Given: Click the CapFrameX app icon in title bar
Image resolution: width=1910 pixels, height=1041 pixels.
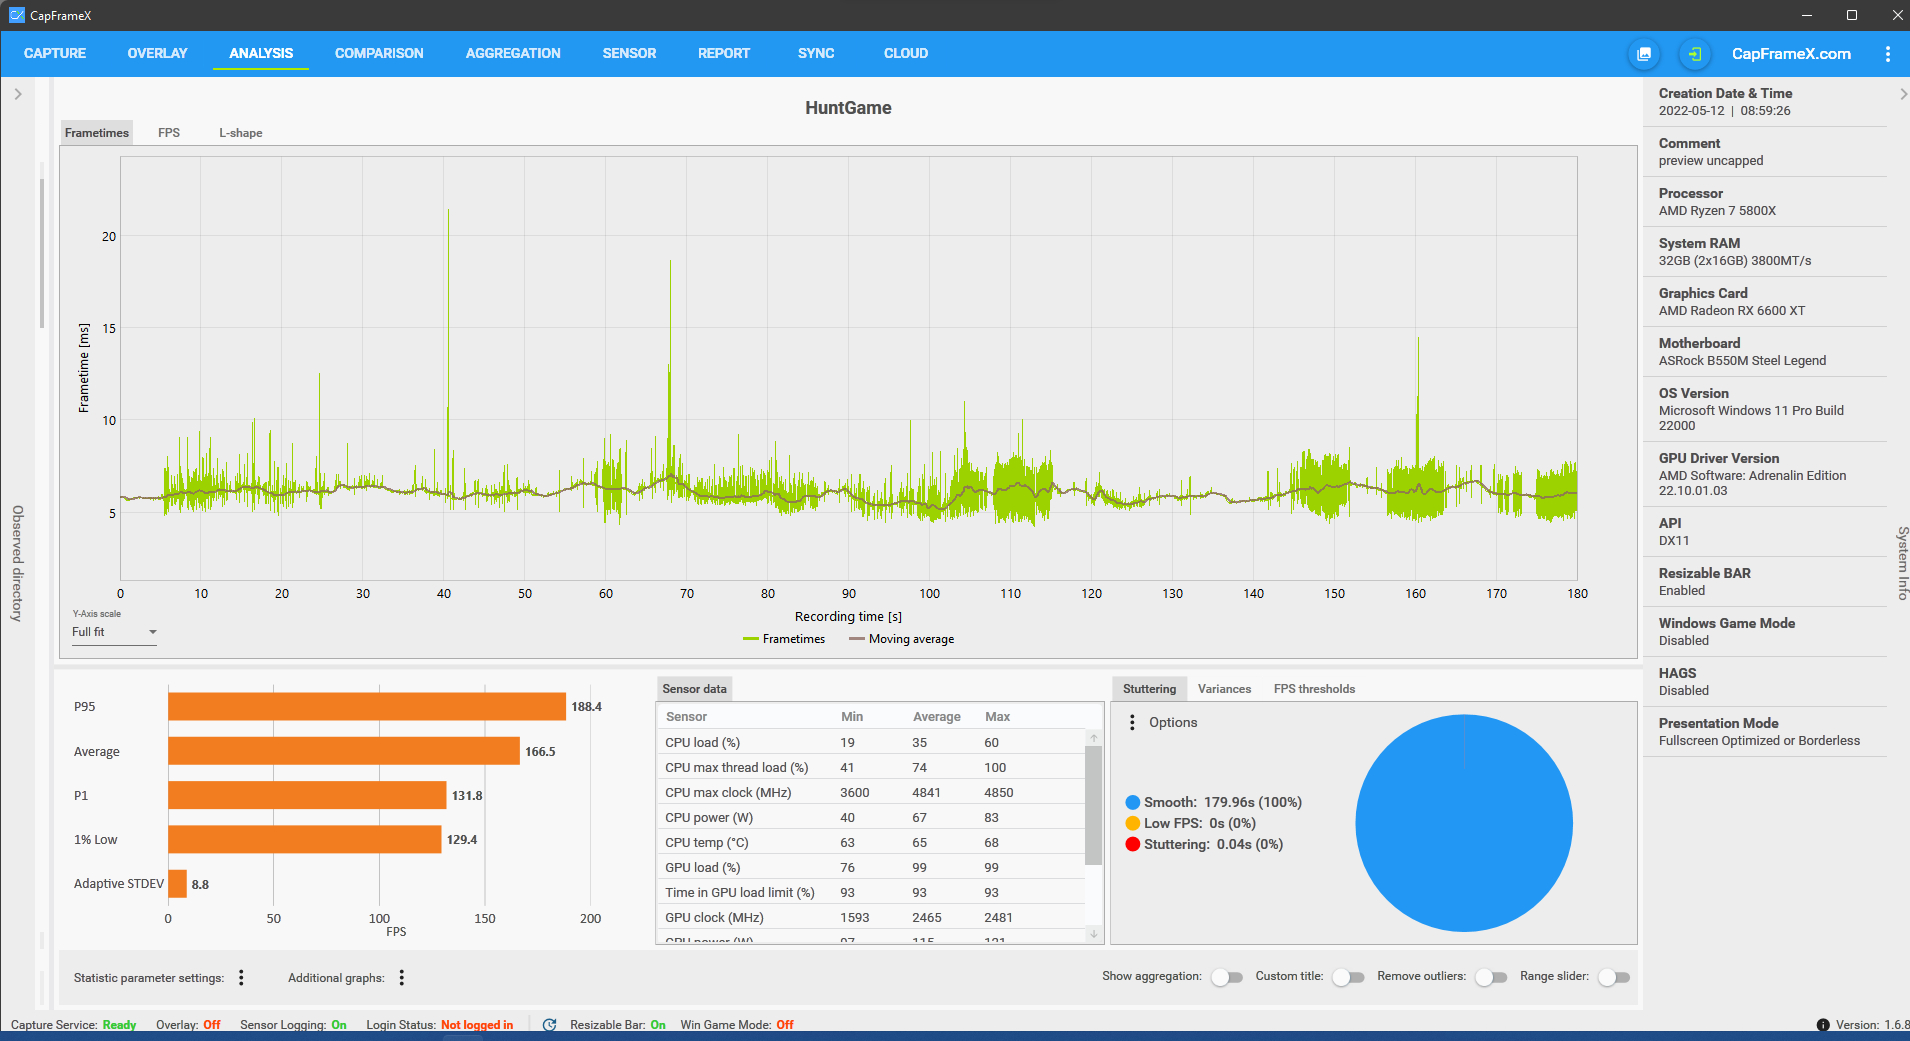Looking at the screenshot, I should [x=16, y=15].
